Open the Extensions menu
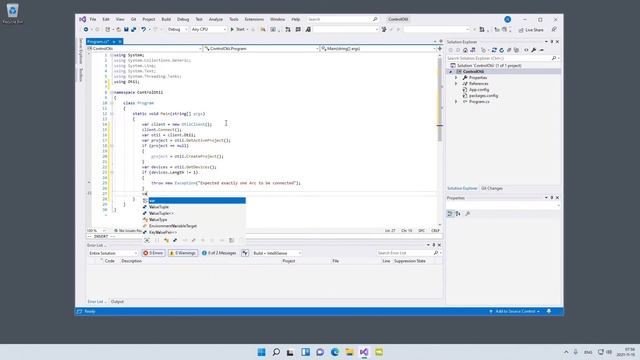The image size is (640, 360). (x=254, y=19)
